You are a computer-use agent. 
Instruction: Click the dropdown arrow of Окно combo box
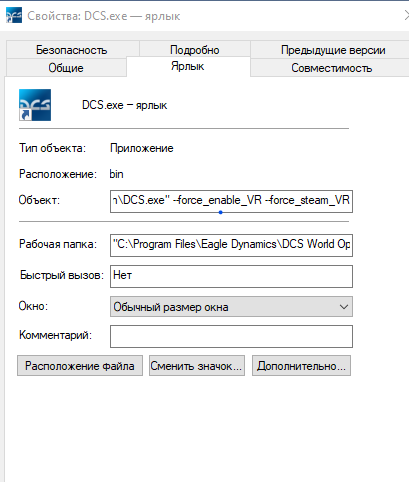pyautogui.click(x=344, y=307)
